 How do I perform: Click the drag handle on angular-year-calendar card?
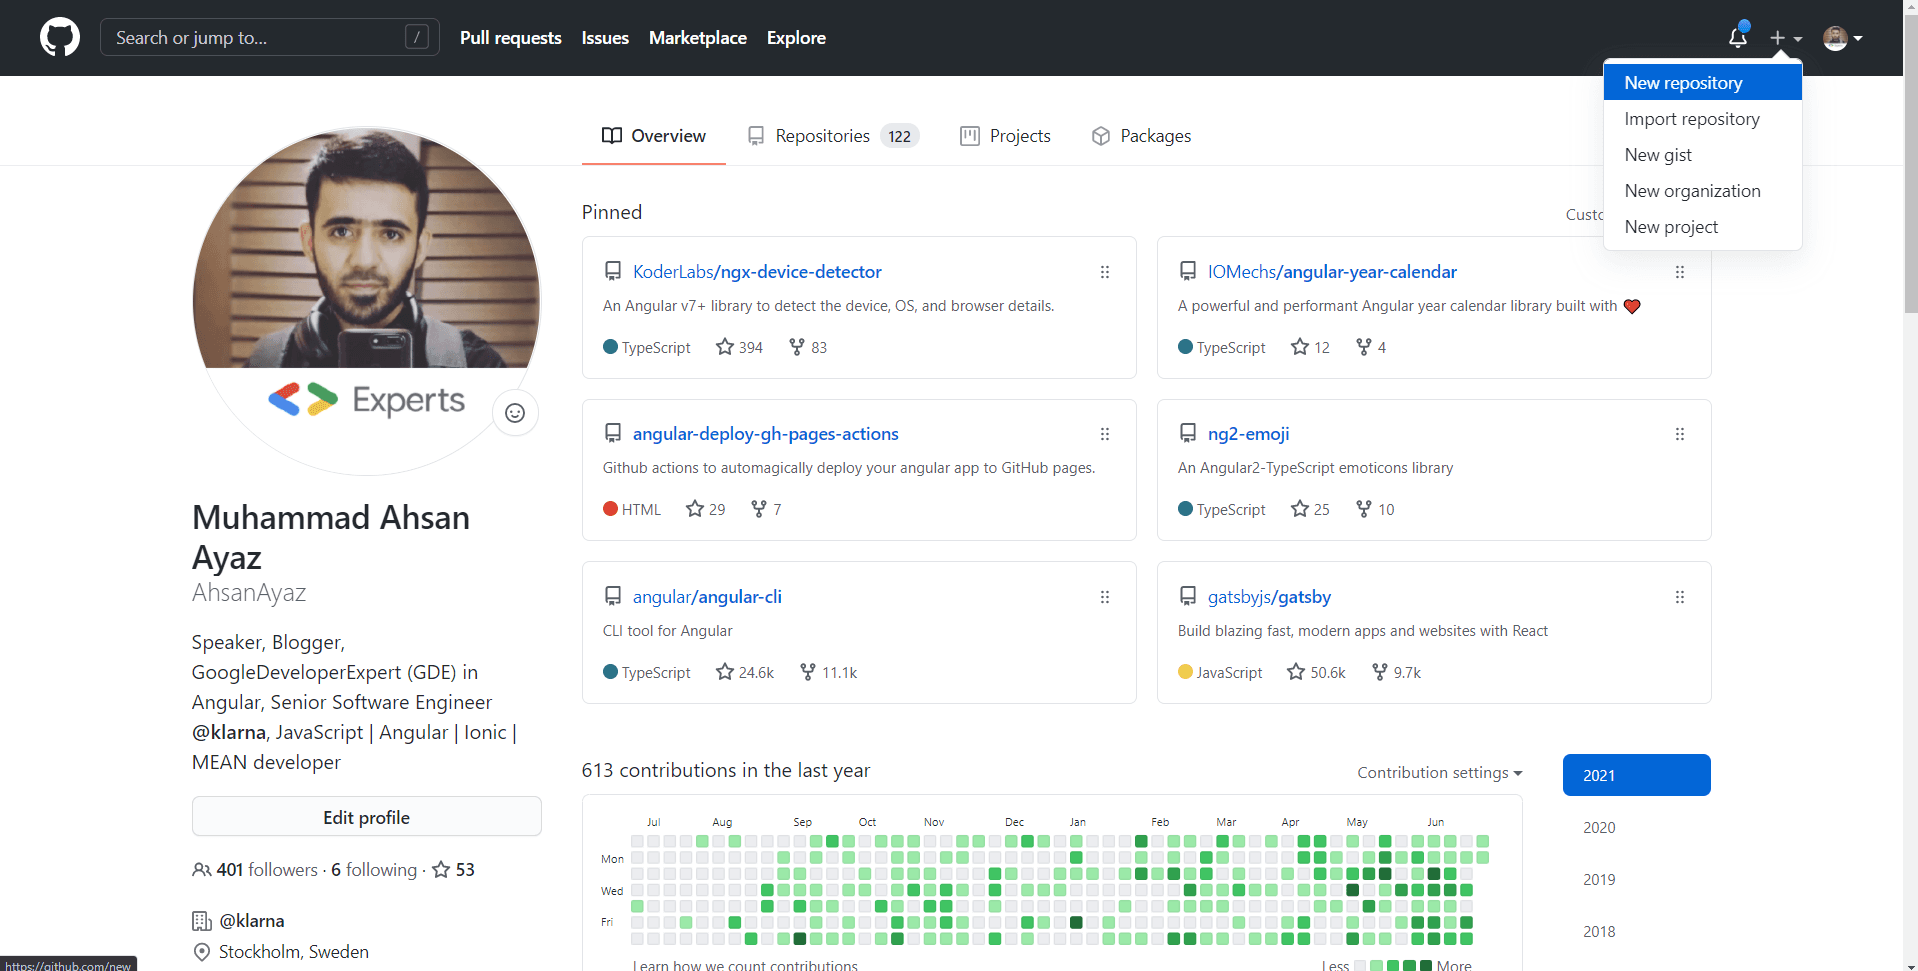tap(1680, 272)
